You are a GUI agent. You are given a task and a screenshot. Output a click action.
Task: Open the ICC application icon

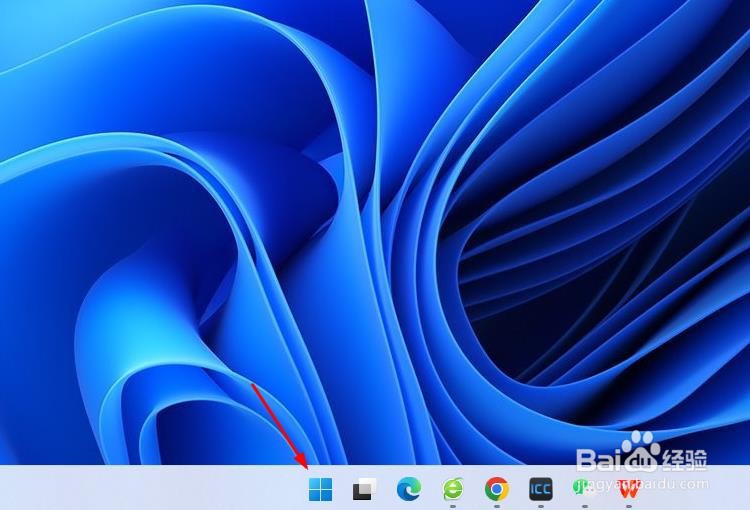coord(541,489)
